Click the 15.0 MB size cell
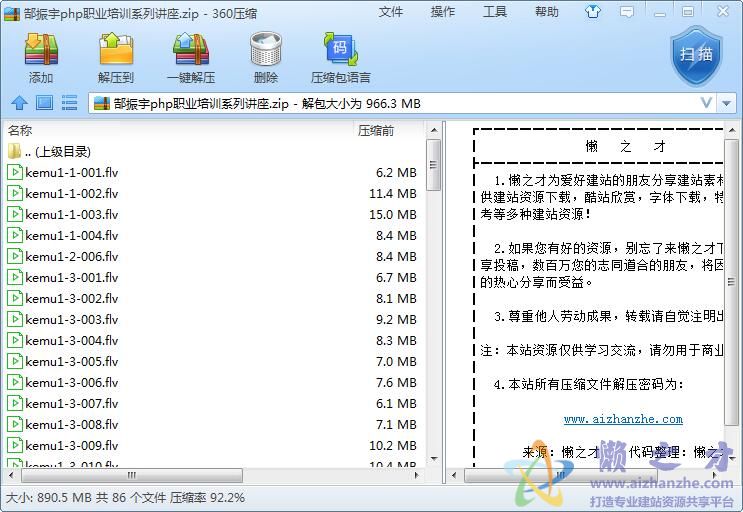The width and height of the screenshot is (743, 512). tap(393, 215)
